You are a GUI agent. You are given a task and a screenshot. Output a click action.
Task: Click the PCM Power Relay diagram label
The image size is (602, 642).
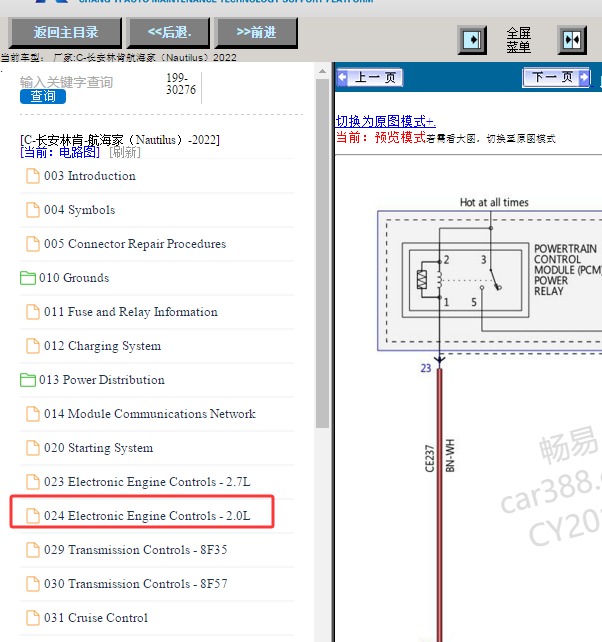click(568, 270)
